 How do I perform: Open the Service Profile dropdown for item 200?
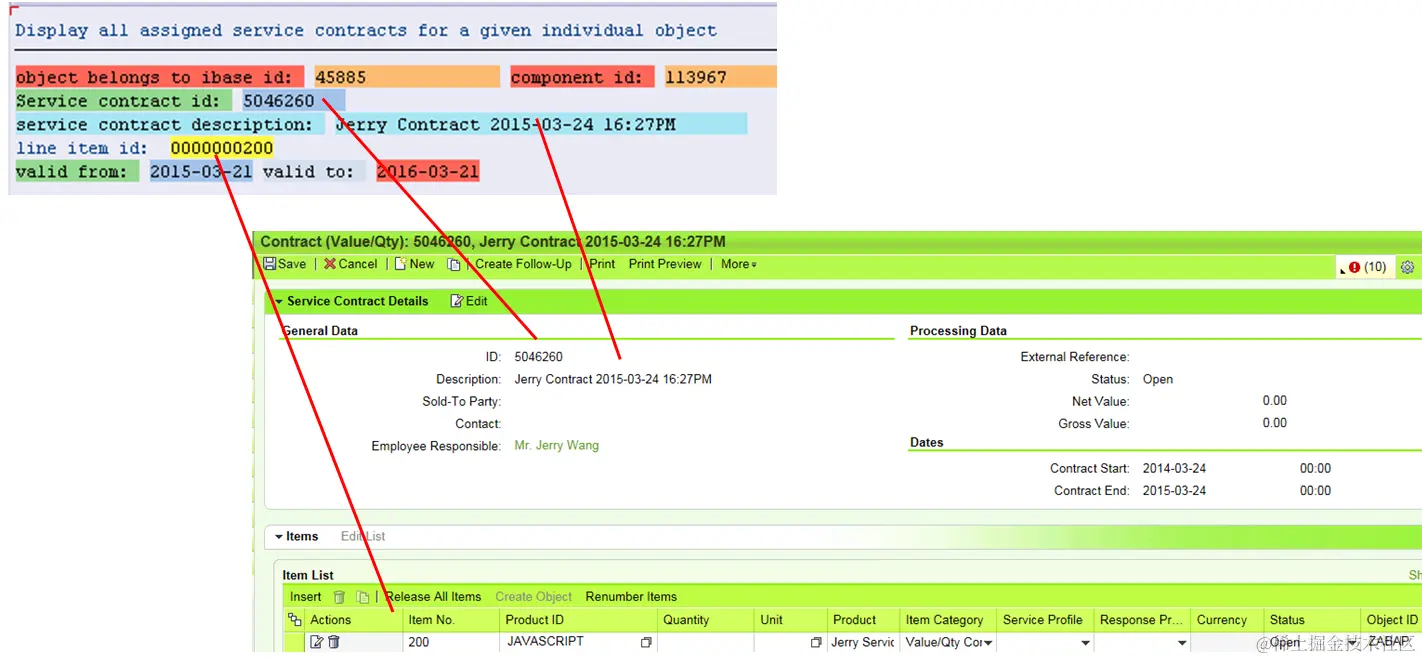point(1085,643)
